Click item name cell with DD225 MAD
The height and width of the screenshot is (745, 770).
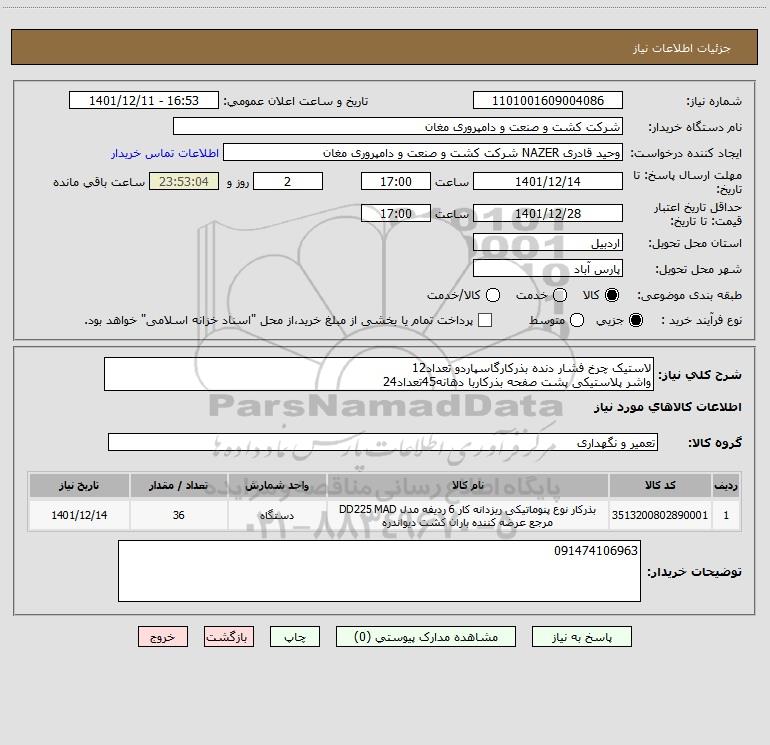click(x=468, y=515)
